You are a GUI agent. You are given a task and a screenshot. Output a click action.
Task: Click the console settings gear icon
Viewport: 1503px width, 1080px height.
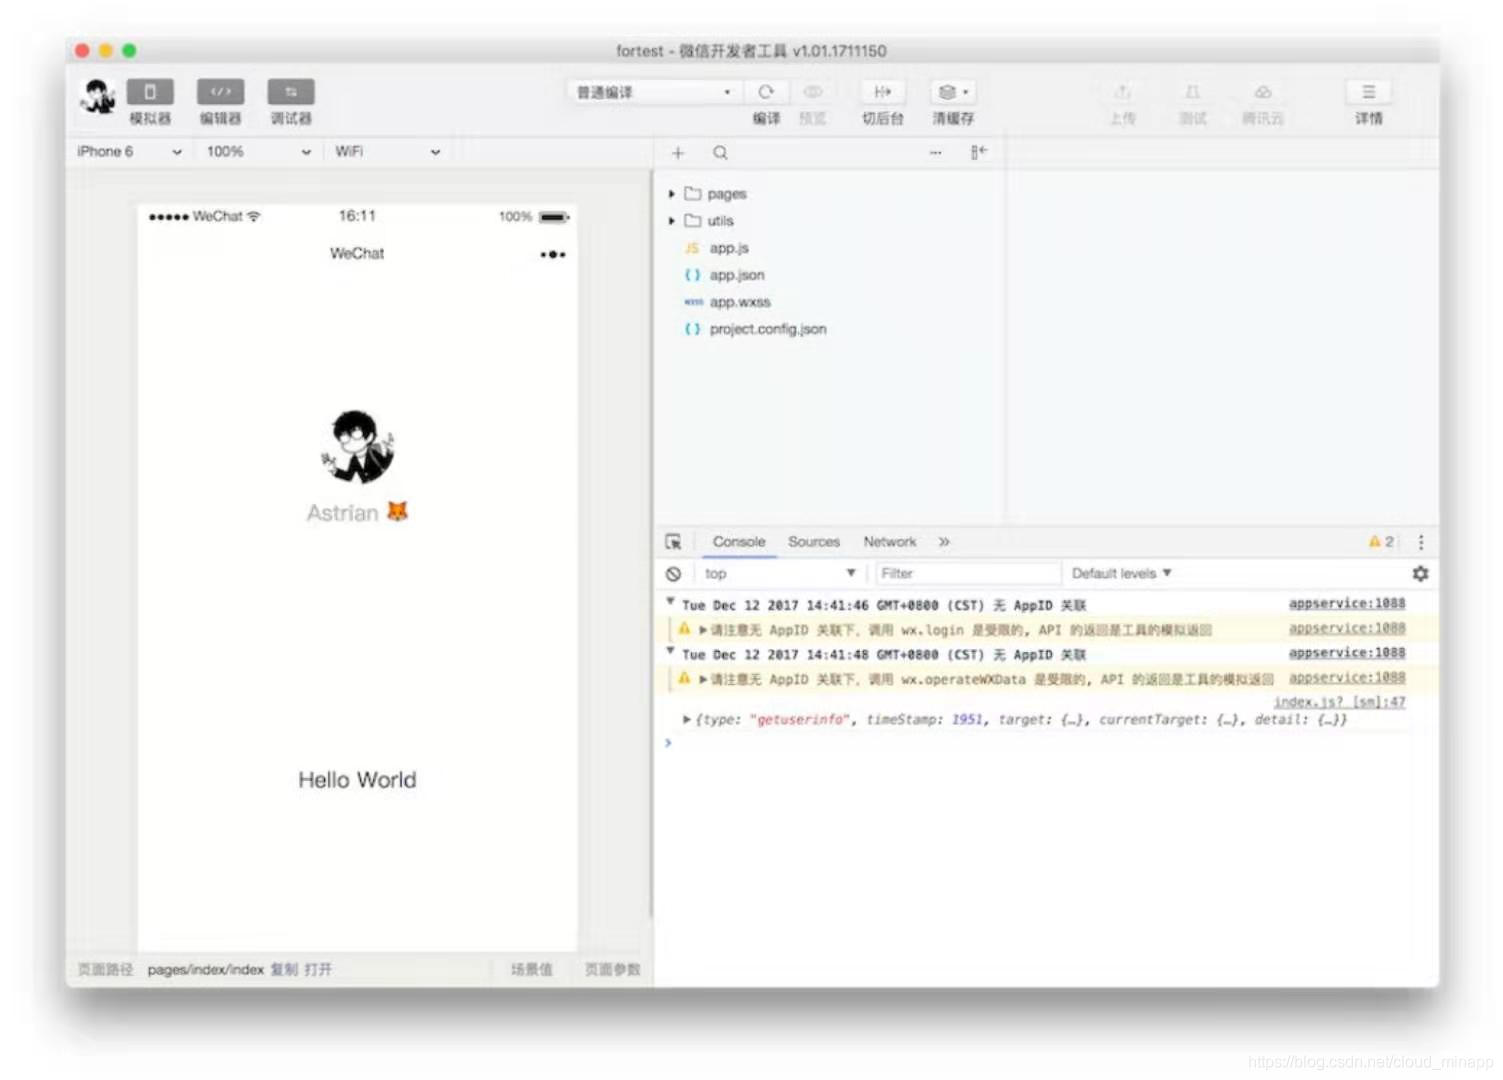coord(1420,574)
